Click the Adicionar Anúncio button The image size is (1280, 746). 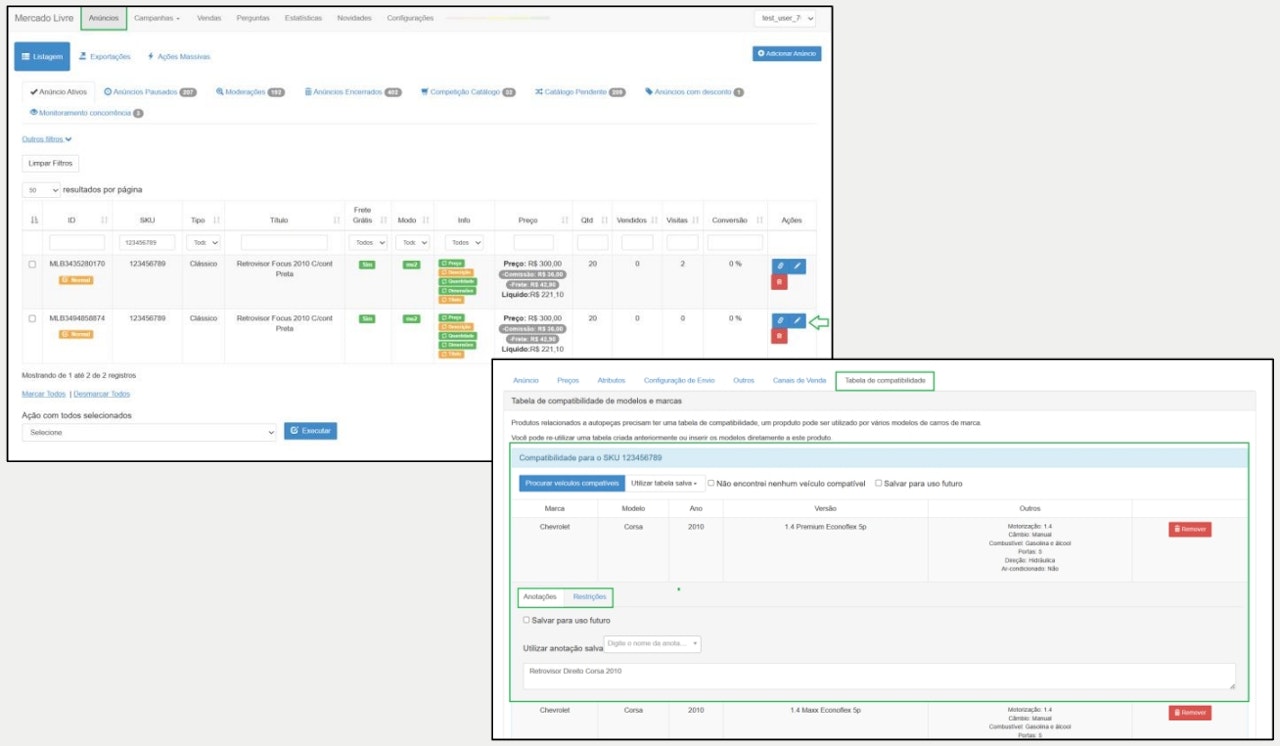pos(786,53)
